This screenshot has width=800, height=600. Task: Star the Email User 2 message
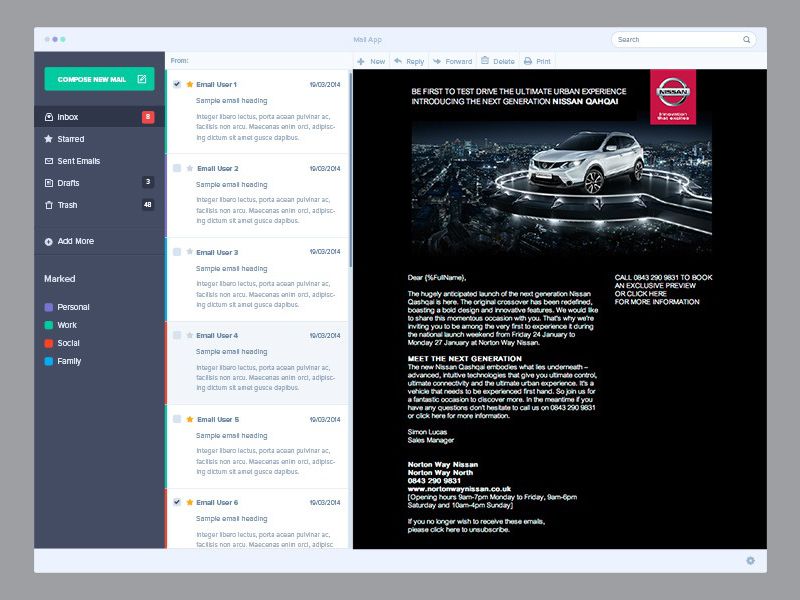(x=190, y=168)
